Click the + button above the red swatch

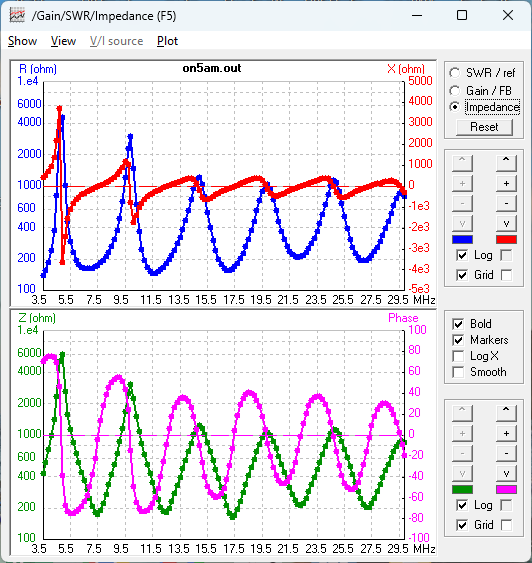506,183
